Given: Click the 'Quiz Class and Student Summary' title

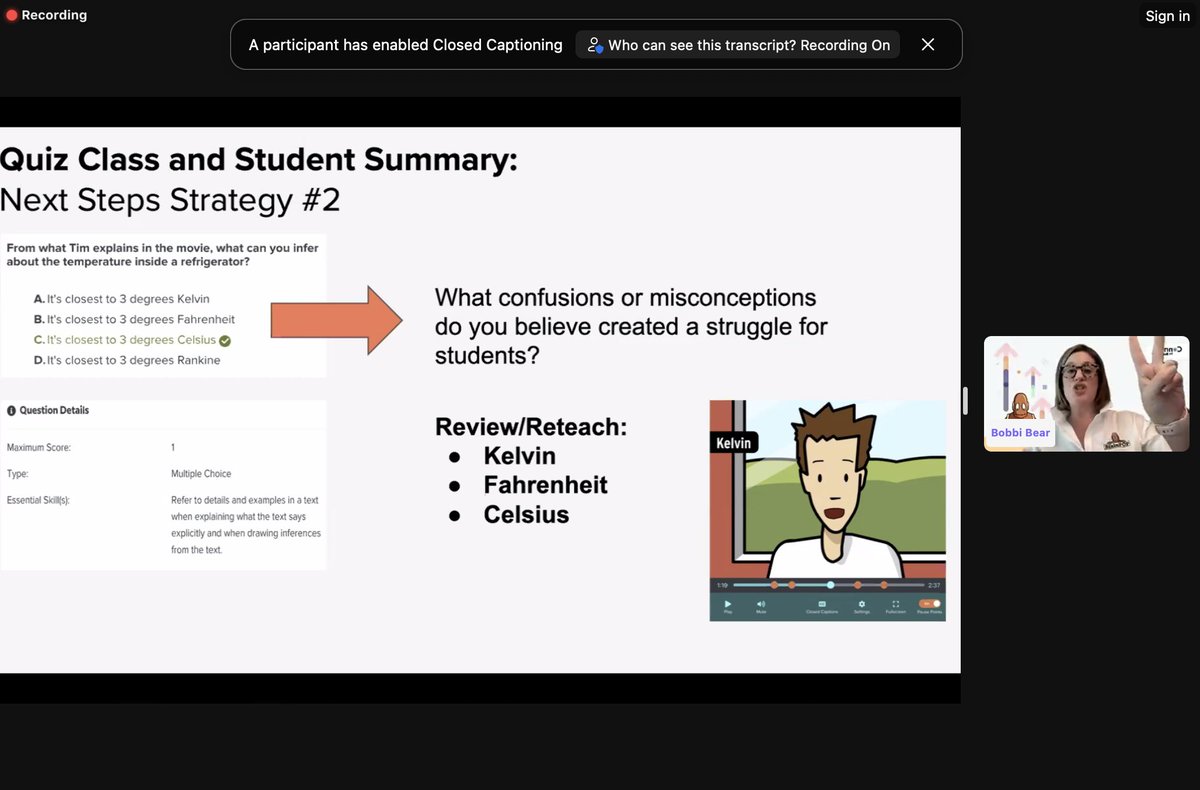Looking at the screenshot, I should [259, 159].
